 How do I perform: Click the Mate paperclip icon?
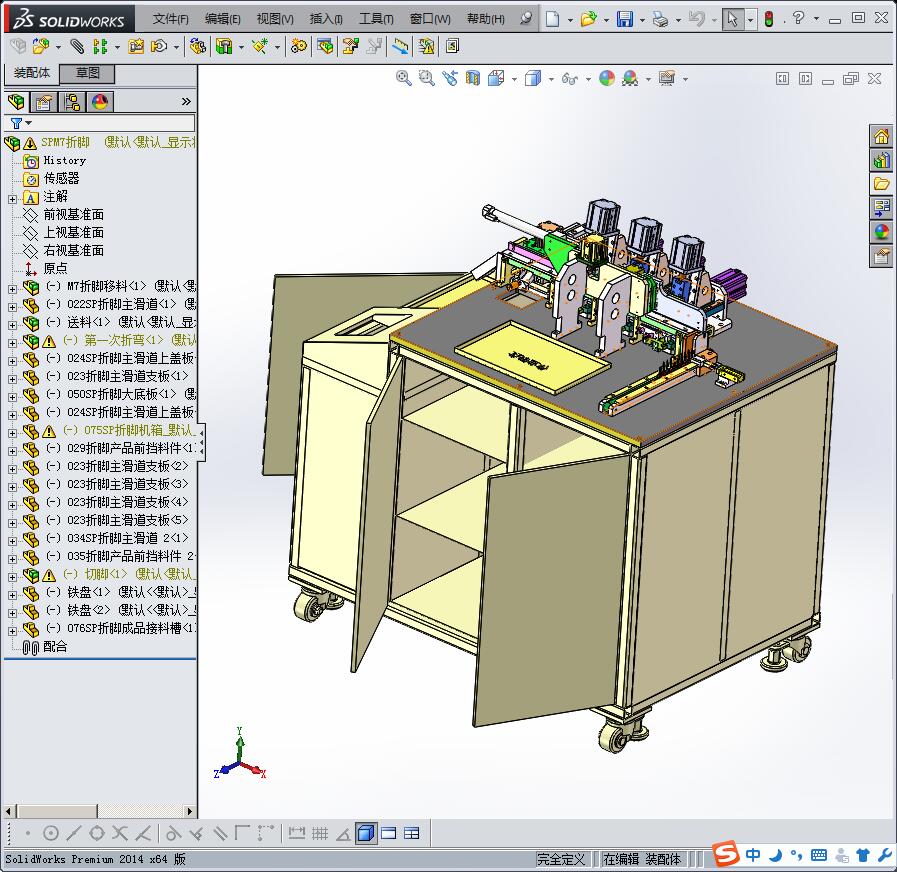[77, 46]
